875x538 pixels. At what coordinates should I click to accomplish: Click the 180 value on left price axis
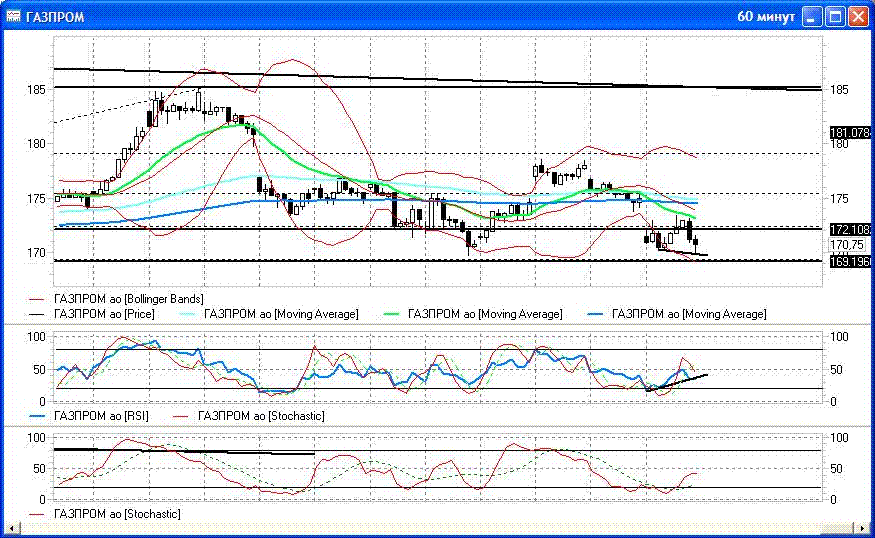point(36,144)
